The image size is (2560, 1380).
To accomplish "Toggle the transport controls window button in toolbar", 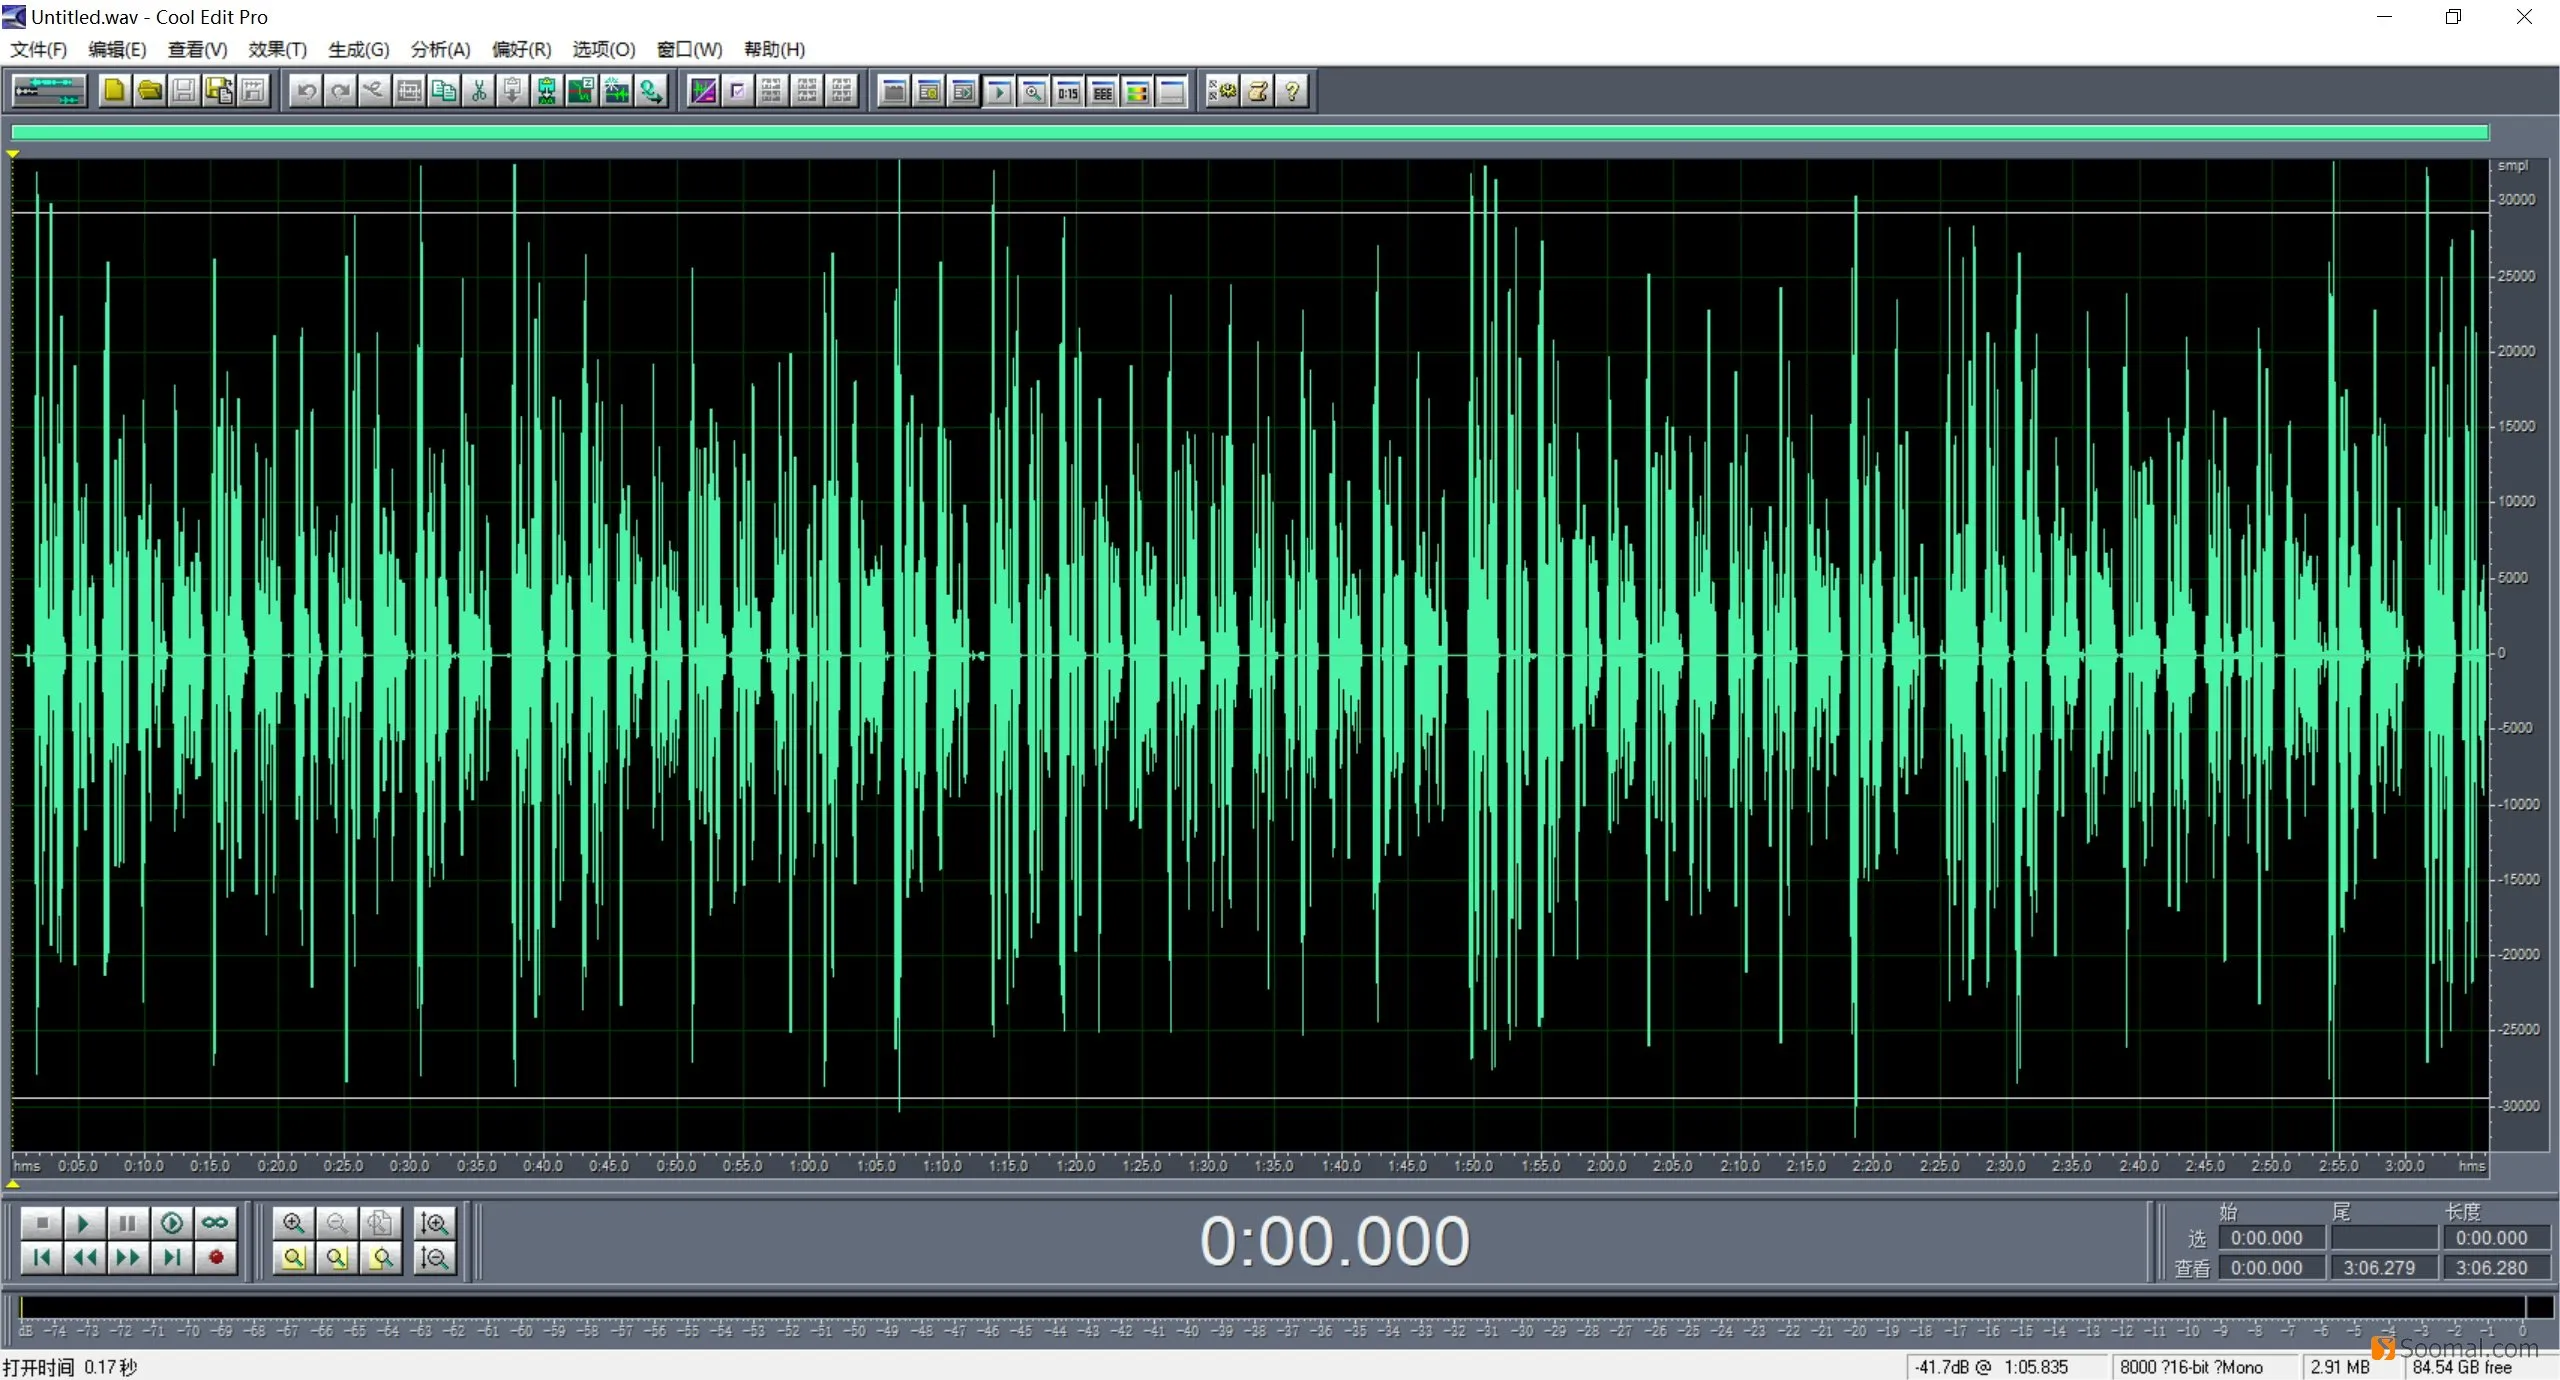I will [999, 92].
